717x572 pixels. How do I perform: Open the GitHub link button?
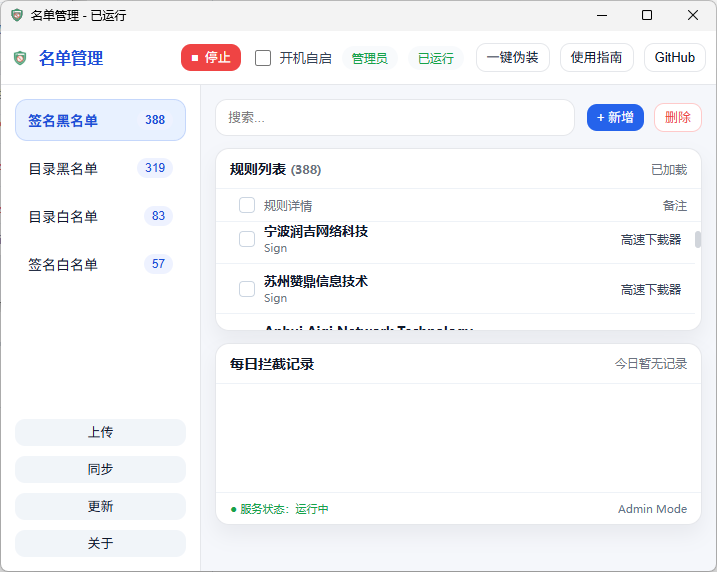674,58
